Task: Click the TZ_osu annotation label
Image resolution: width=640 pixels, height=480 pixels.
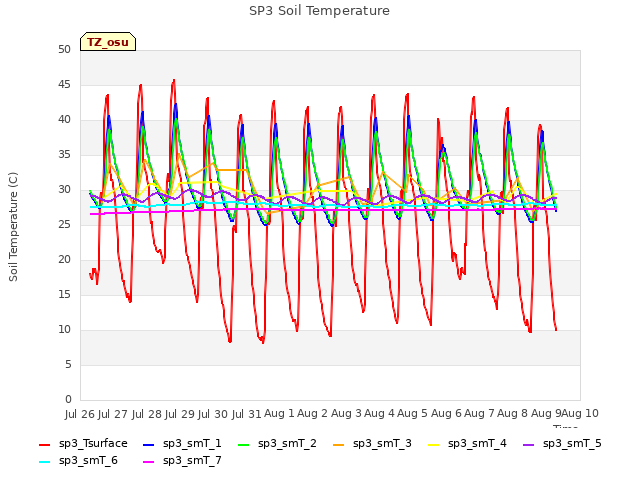Action: click(108, 42)
